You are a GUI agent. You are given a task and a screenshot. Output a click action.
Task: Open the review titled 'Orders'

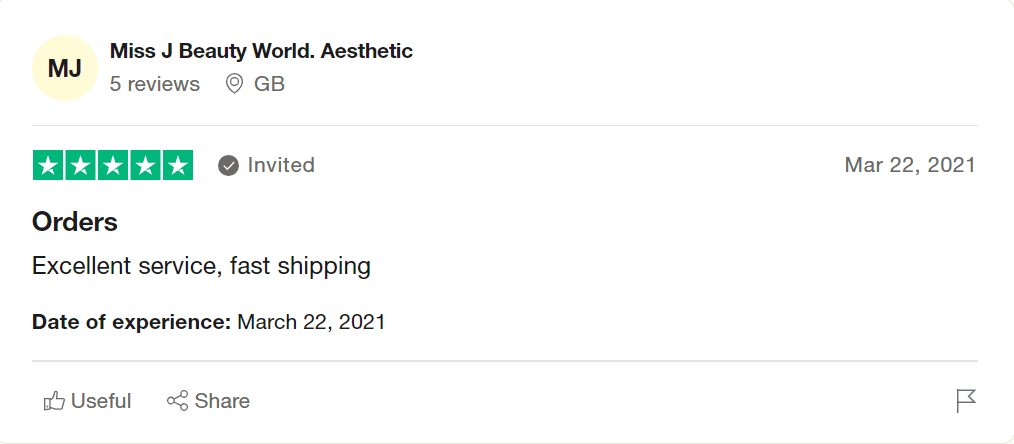click(75, 222)
